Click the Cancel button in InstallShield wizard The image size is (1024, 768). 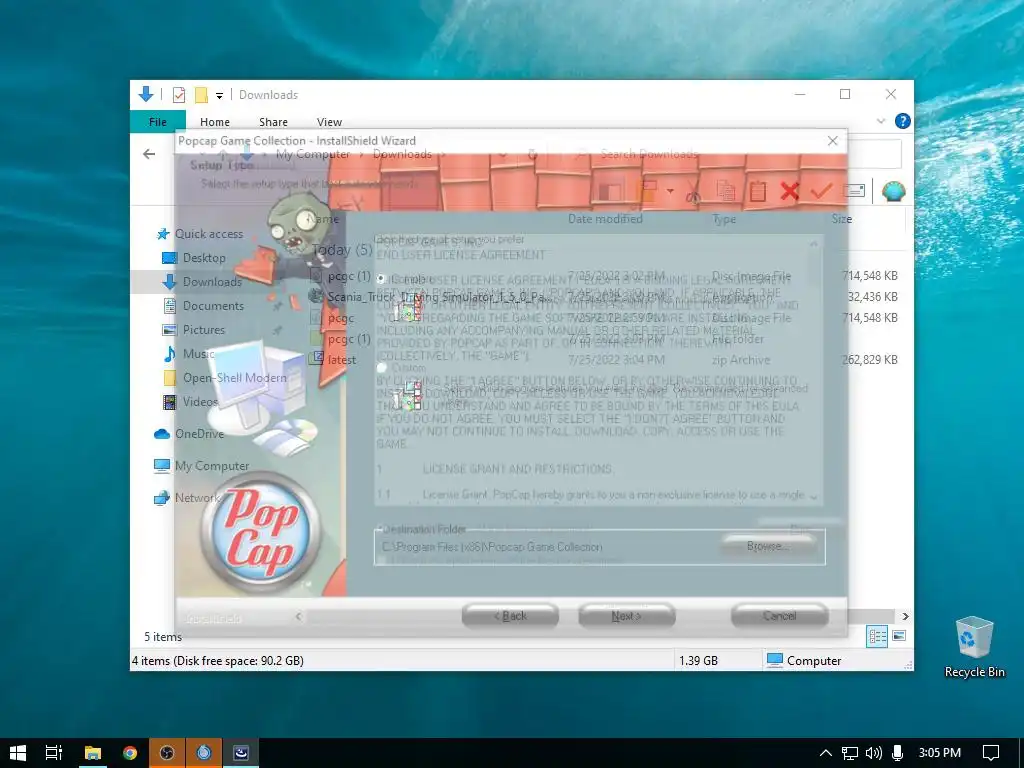click(779, 616)
